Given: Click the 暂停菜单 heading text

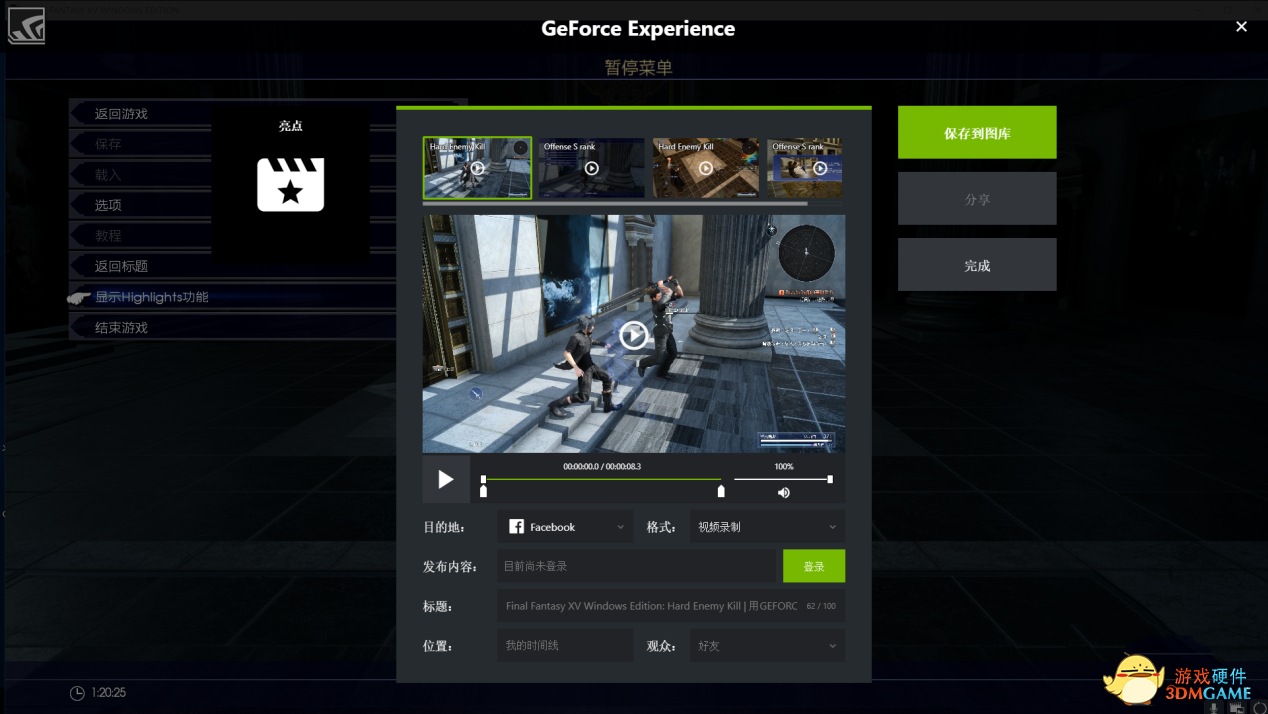Looking at the screenshot, I should click(639, 68).
